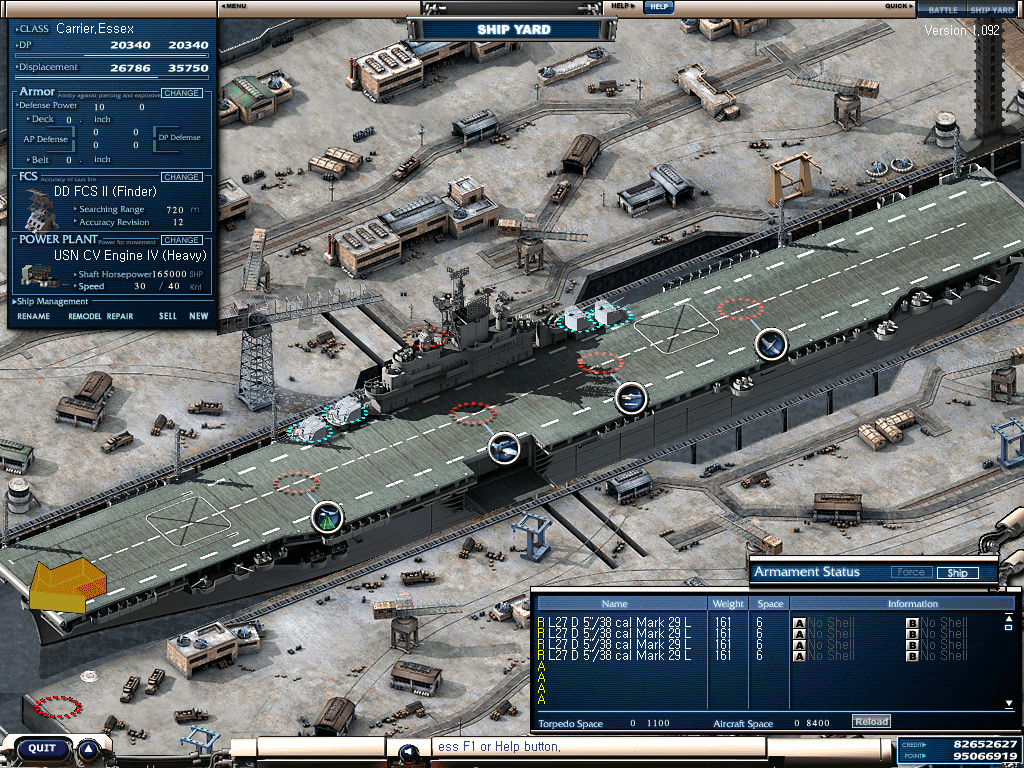Switch to the BATTLE tab
1024x768 pixels.
click(x=943, y=10)
